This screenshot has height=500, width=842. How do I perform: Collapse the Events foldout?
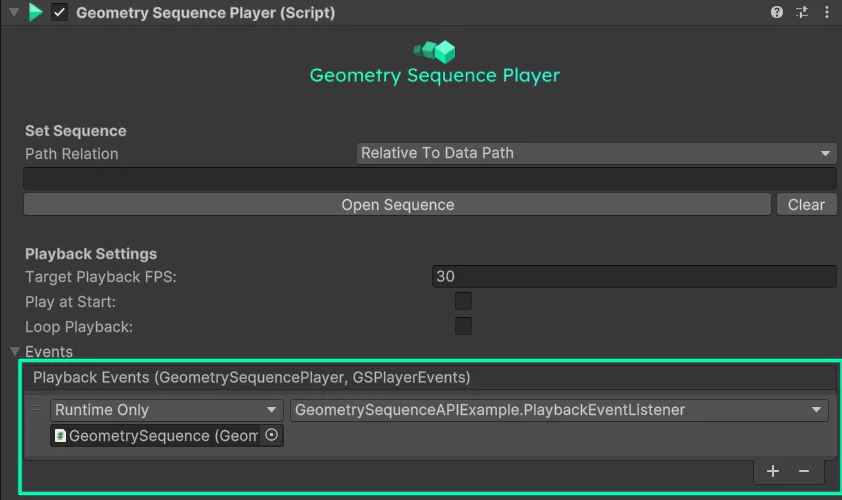coord(14,351)
